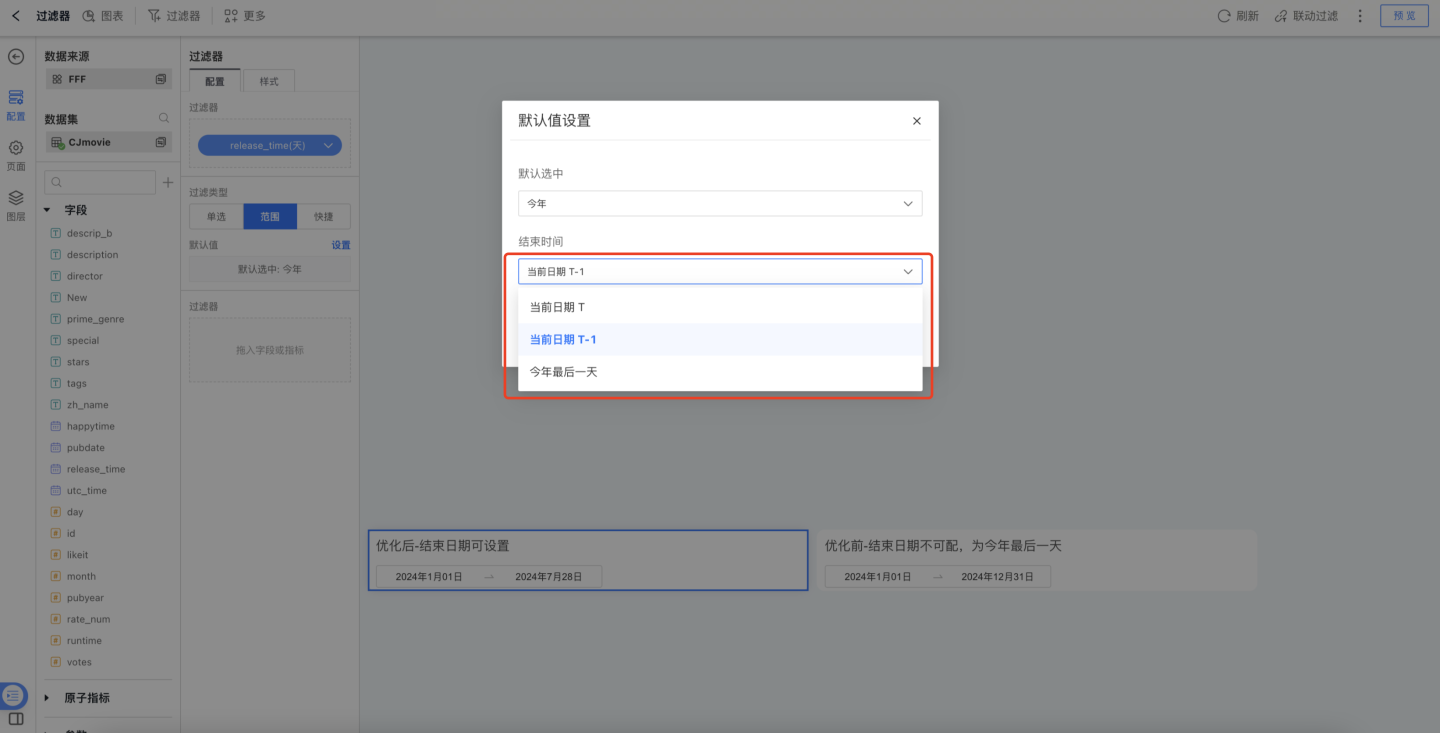Select the stars field

78,362
